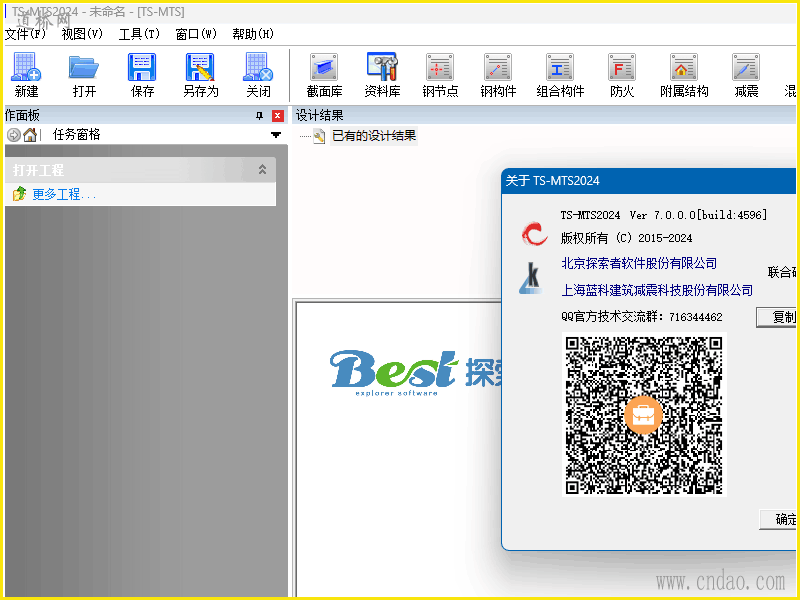
Task: Close the task panel with red X
Action: pos(278,116)
